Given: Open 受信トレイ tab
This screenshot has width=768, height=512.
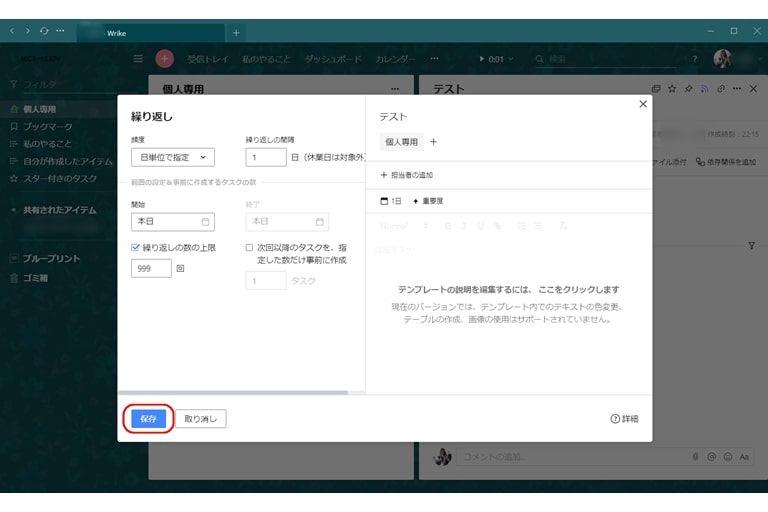Looking at the screenshot, I should pos(208,59).
